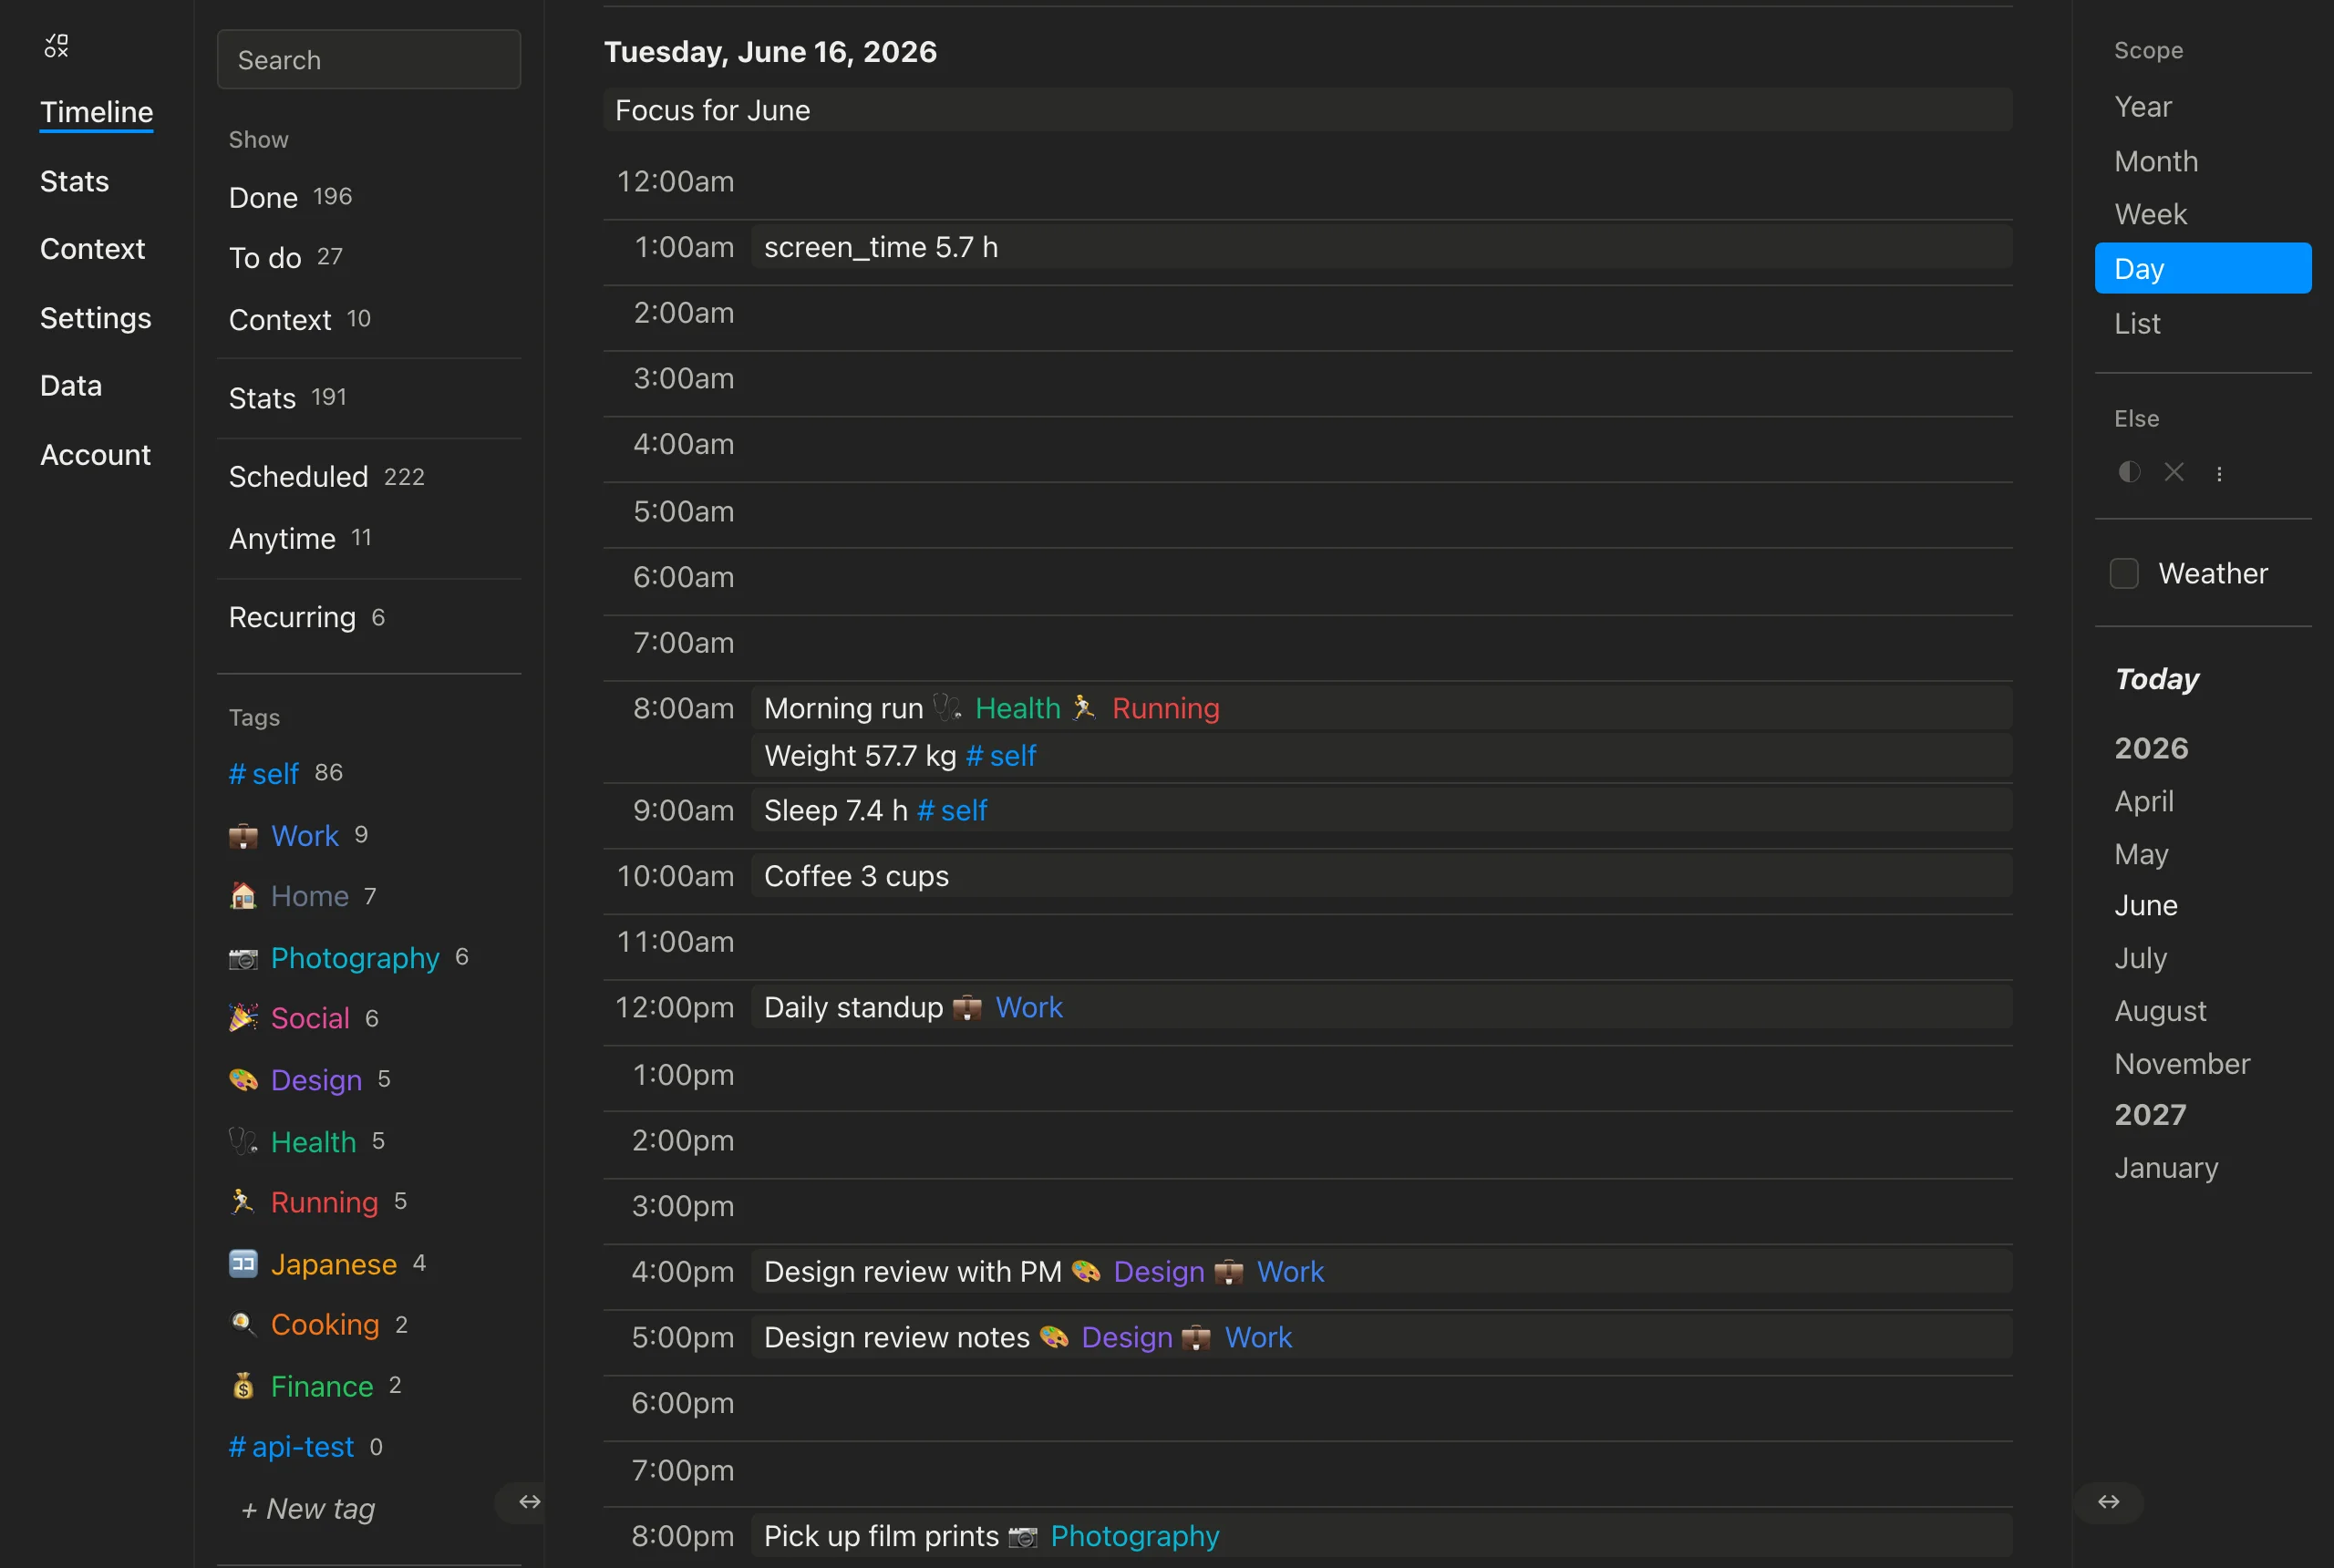Click the stethoscope icon next to Health tag
Viewport: 2334px width, 1568px height.
(243, 1142)
